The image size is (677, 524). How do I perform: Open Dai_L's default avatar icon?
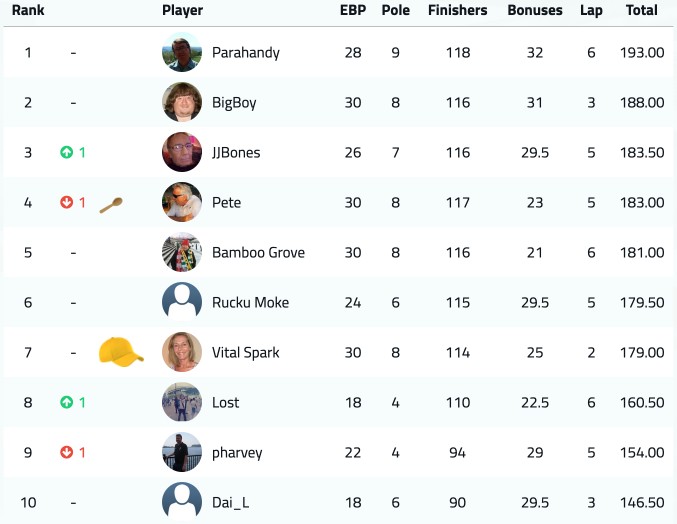[x=182, y=502]
